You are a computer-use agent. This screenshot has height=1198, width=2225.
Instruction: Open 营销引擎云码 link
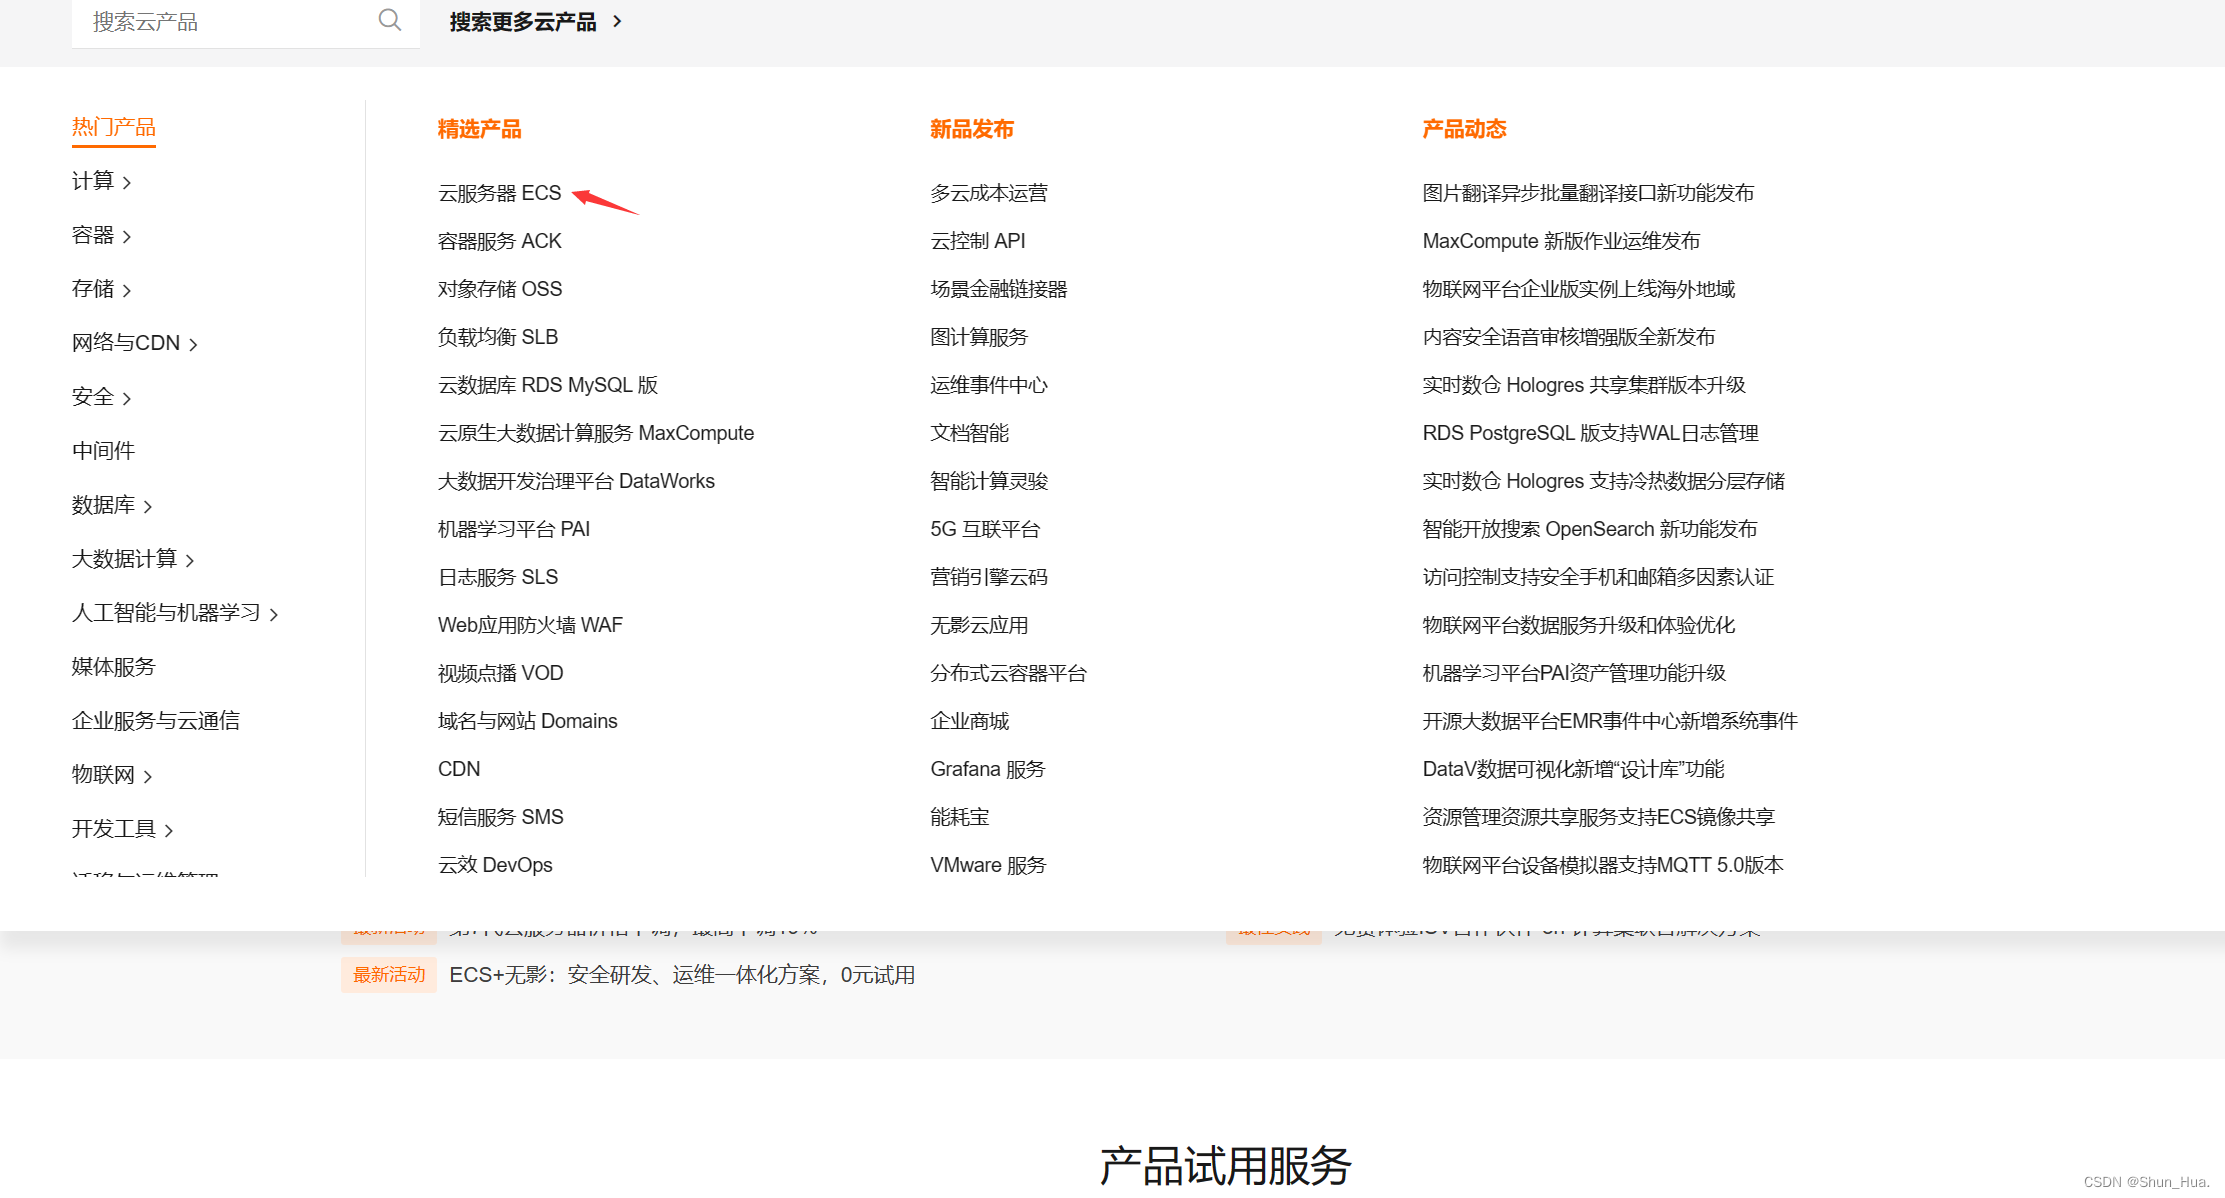click(x=989, y=577)
